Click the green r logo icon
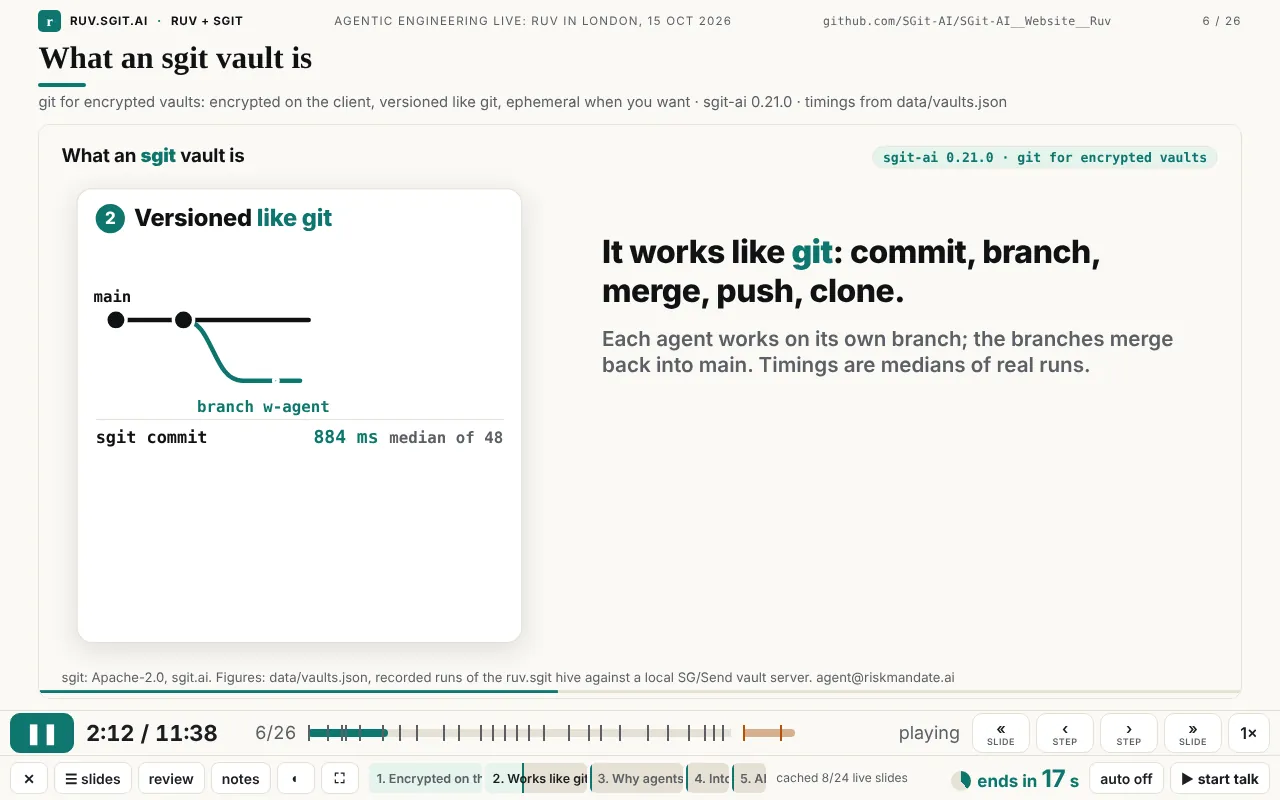Image resolution: width=1280 pixels, height=800 pixels. 50,20
